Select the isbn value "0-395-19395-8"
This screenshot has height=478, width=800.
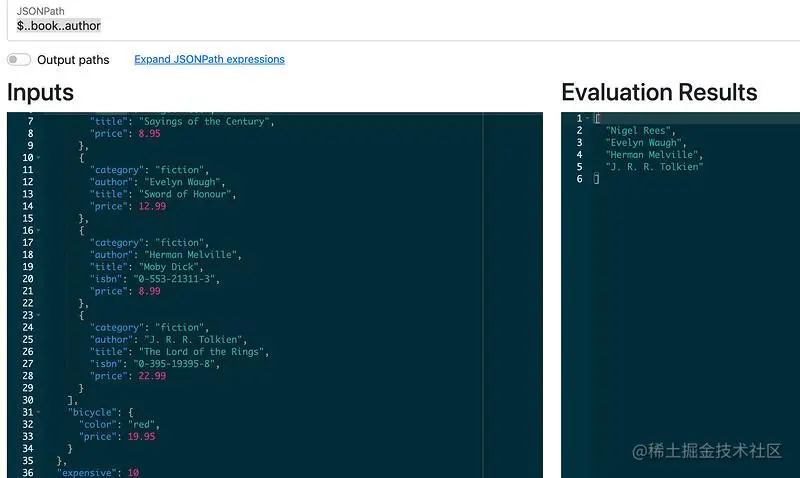point(174,364)
